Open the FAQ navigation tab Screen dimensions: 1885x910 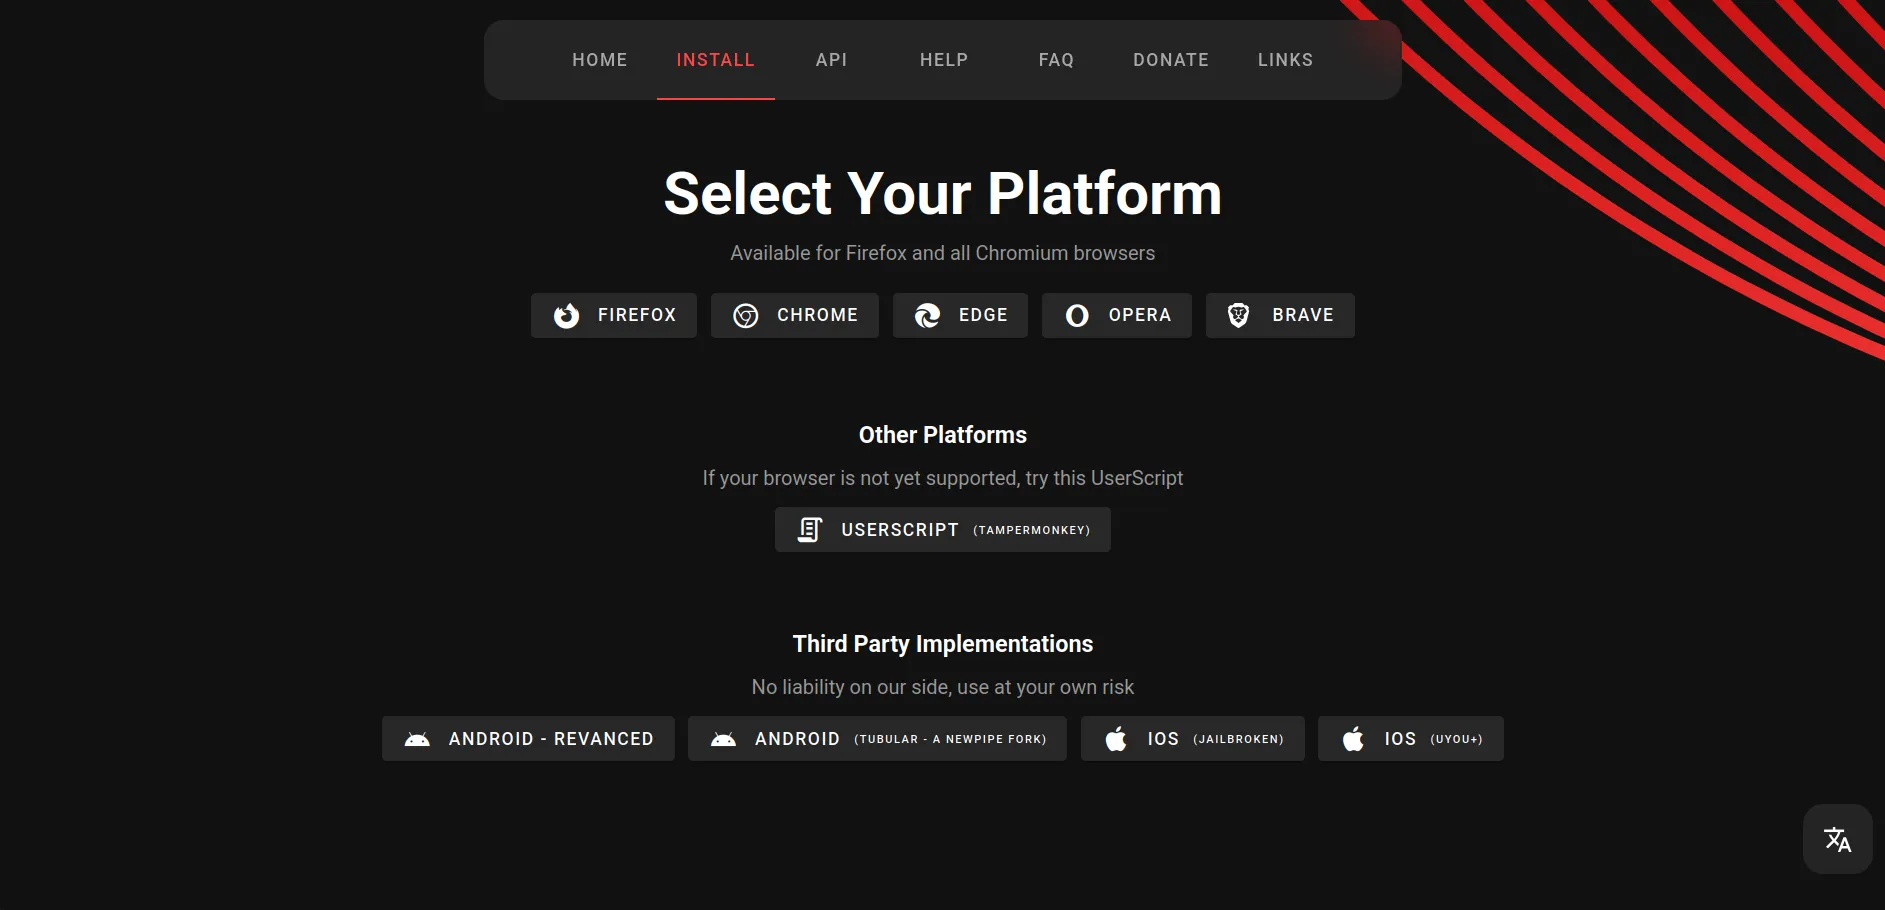coord(1056,60)
